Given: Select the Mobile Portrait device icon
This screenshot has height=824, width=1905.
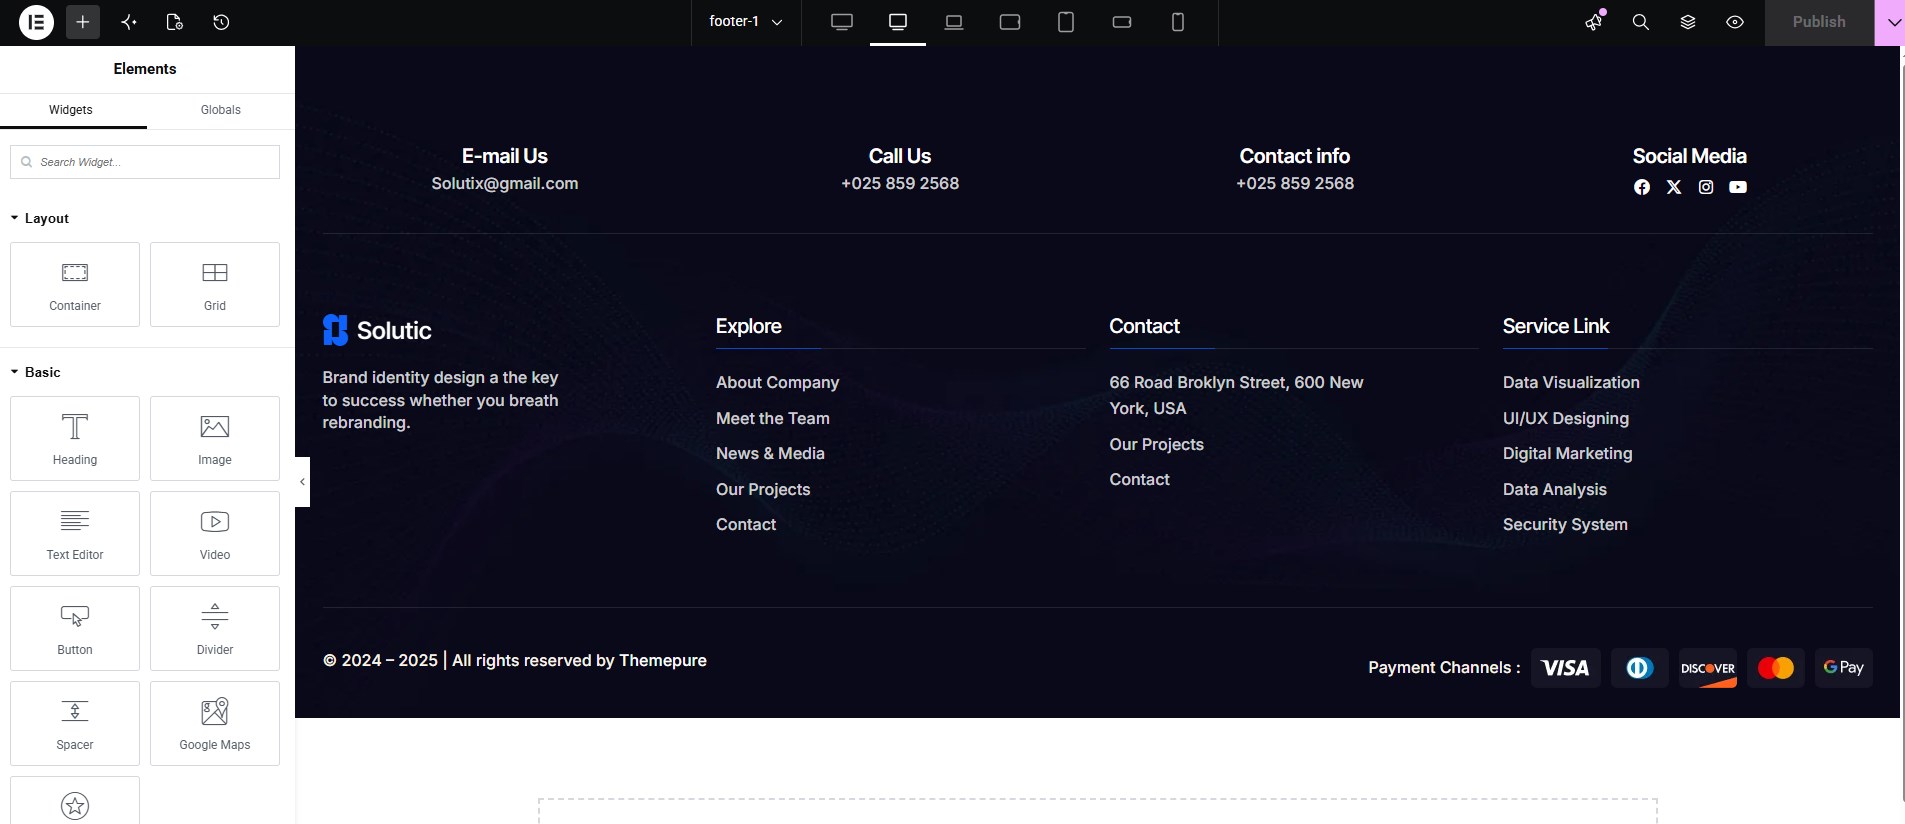Looking at the screenshot, I should coord(1178,22).
